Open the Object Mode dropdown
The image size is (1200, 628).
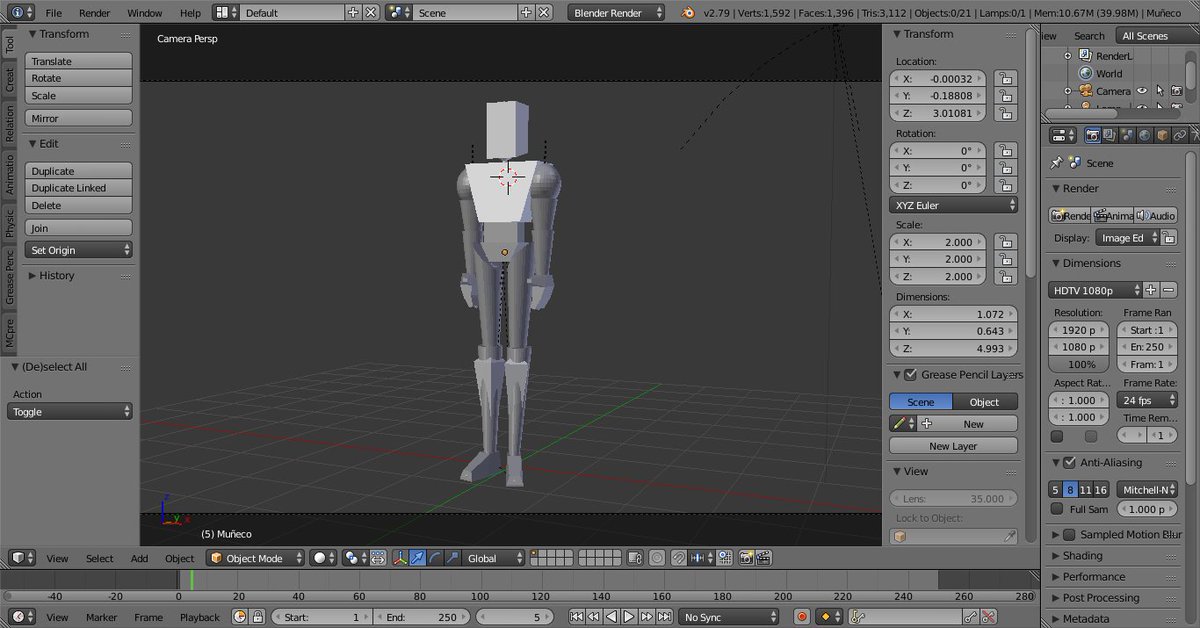pyautogui.click(x=255, y=558)
